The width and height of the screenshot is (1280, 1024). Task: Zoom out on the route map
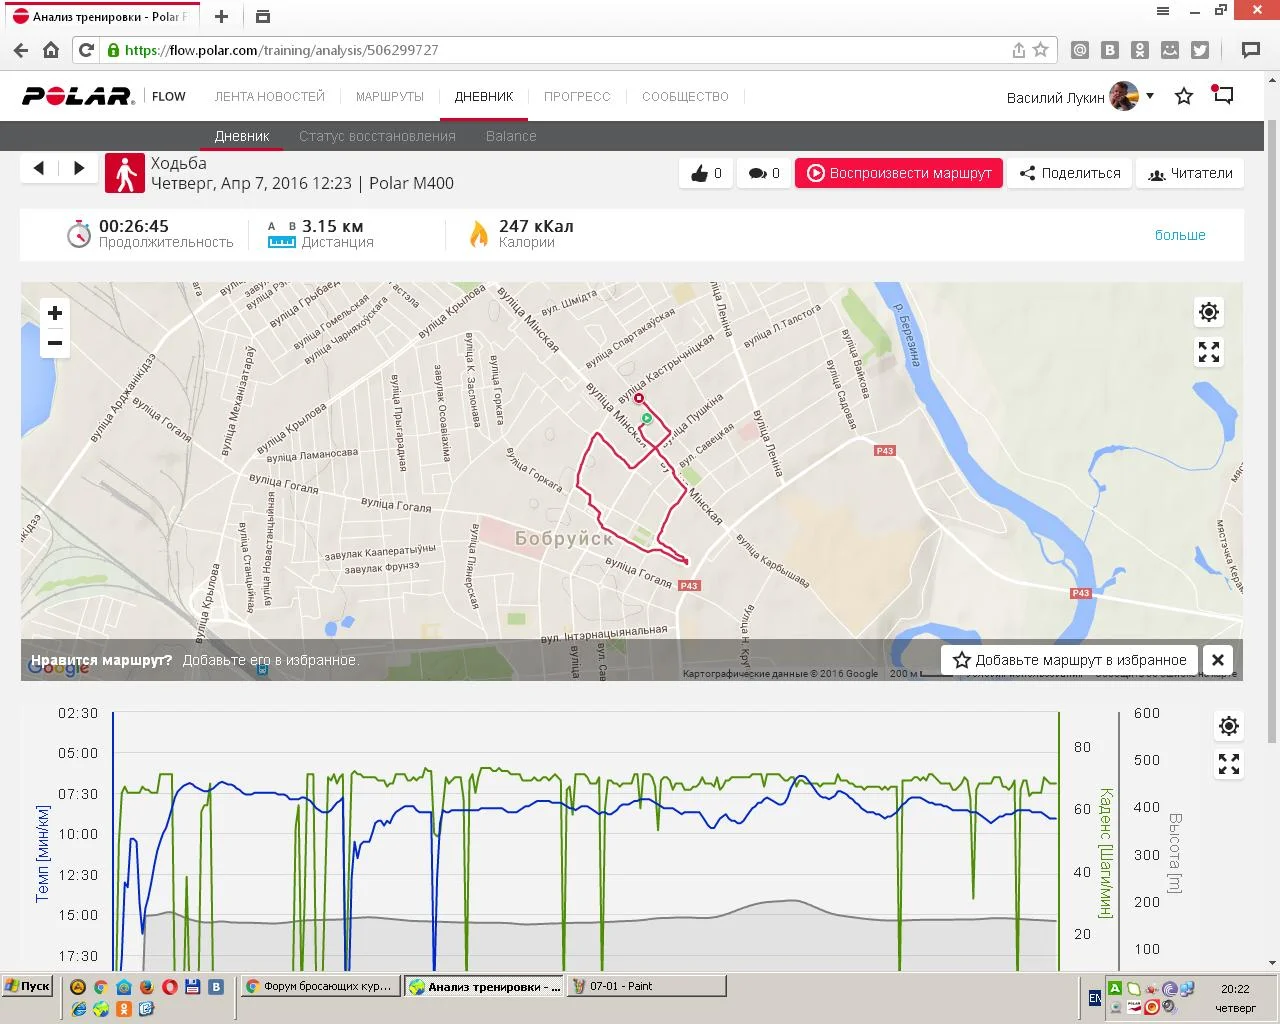[x=55, y=343]
